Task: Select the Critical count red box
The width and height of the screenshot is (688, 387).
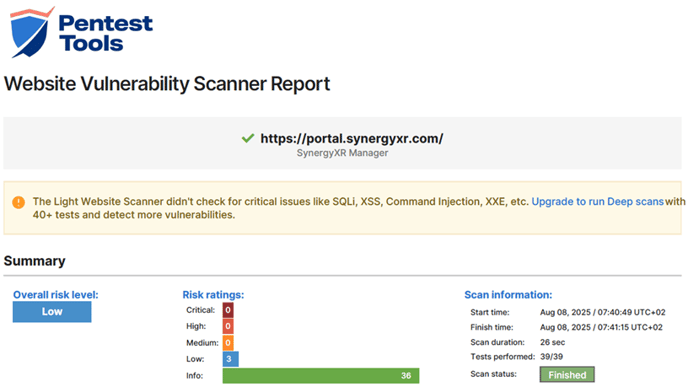Action: point(228,310)
